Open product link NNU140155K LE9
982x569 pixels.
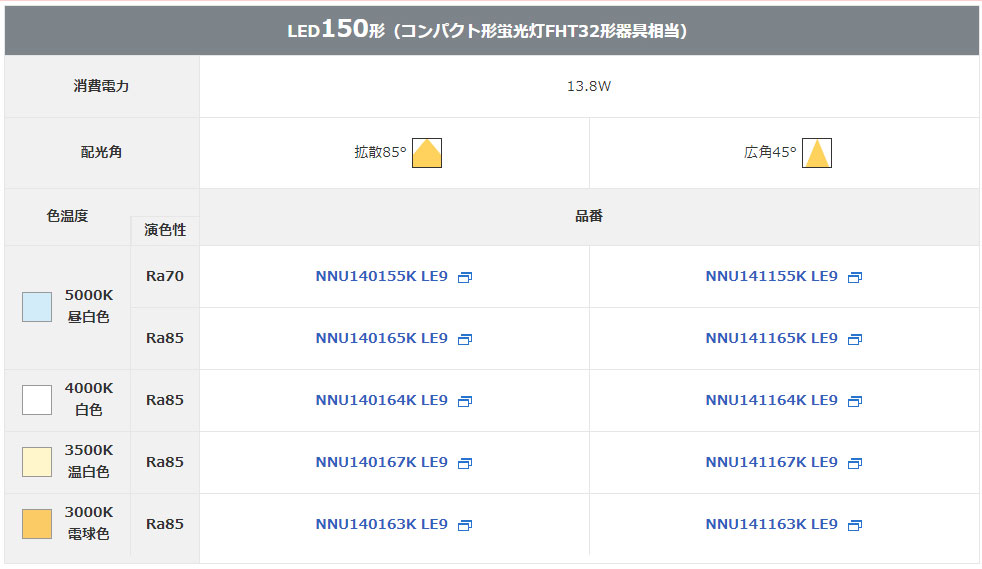(381, 277)
